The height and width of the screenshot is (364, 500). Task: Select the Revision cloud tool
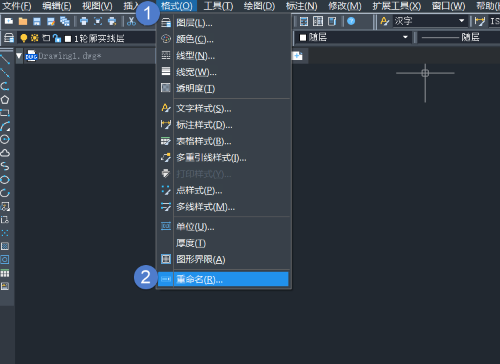tap(5, 153)
